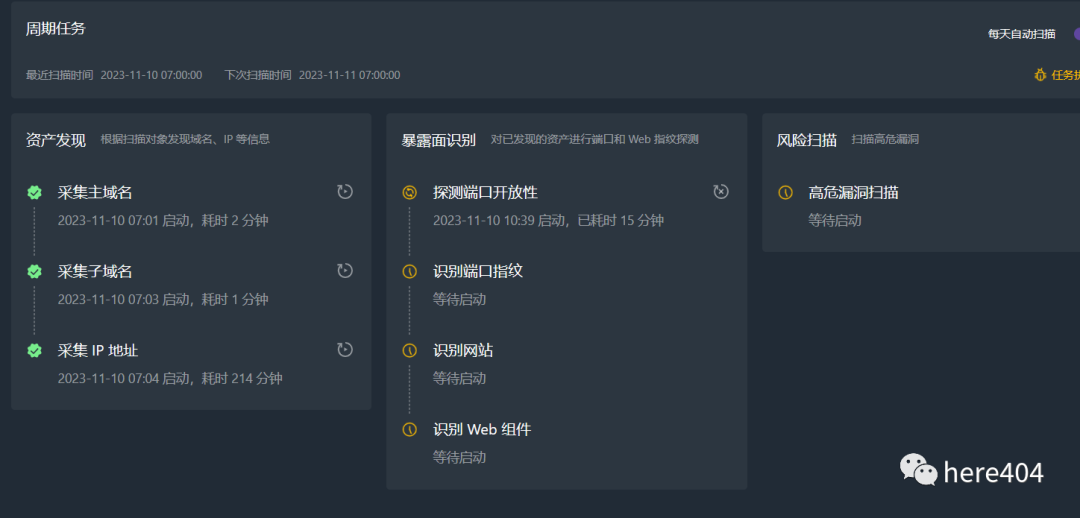This screenshot has width=1080, height=518.
Task: Rerun the 采集 IP 地址 task
Action: pyautogui.click(x=345, y=349)
